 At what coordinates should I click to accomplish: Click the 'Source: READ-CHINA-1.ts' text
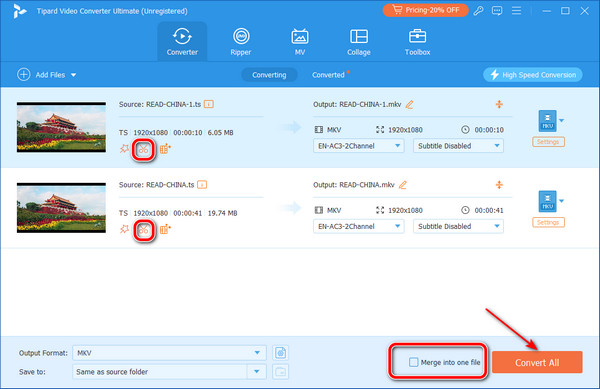pos(160,104)
